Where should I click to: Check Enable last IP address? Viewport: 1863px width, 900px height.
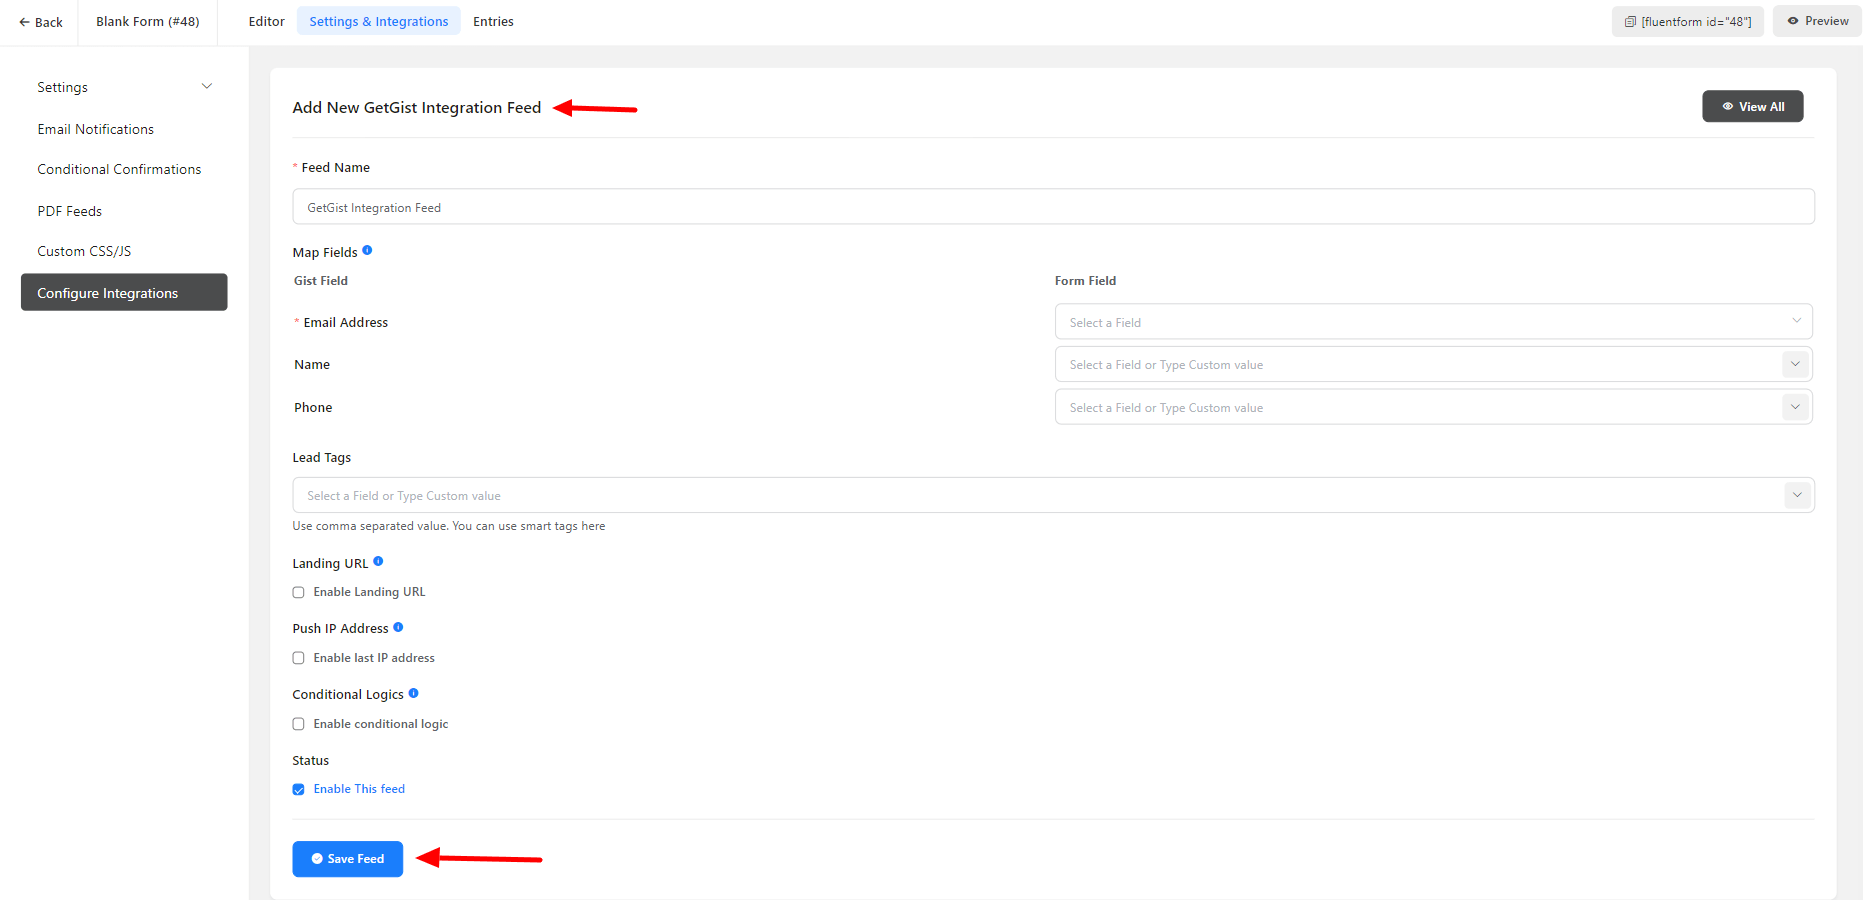(x=298, y=658)
